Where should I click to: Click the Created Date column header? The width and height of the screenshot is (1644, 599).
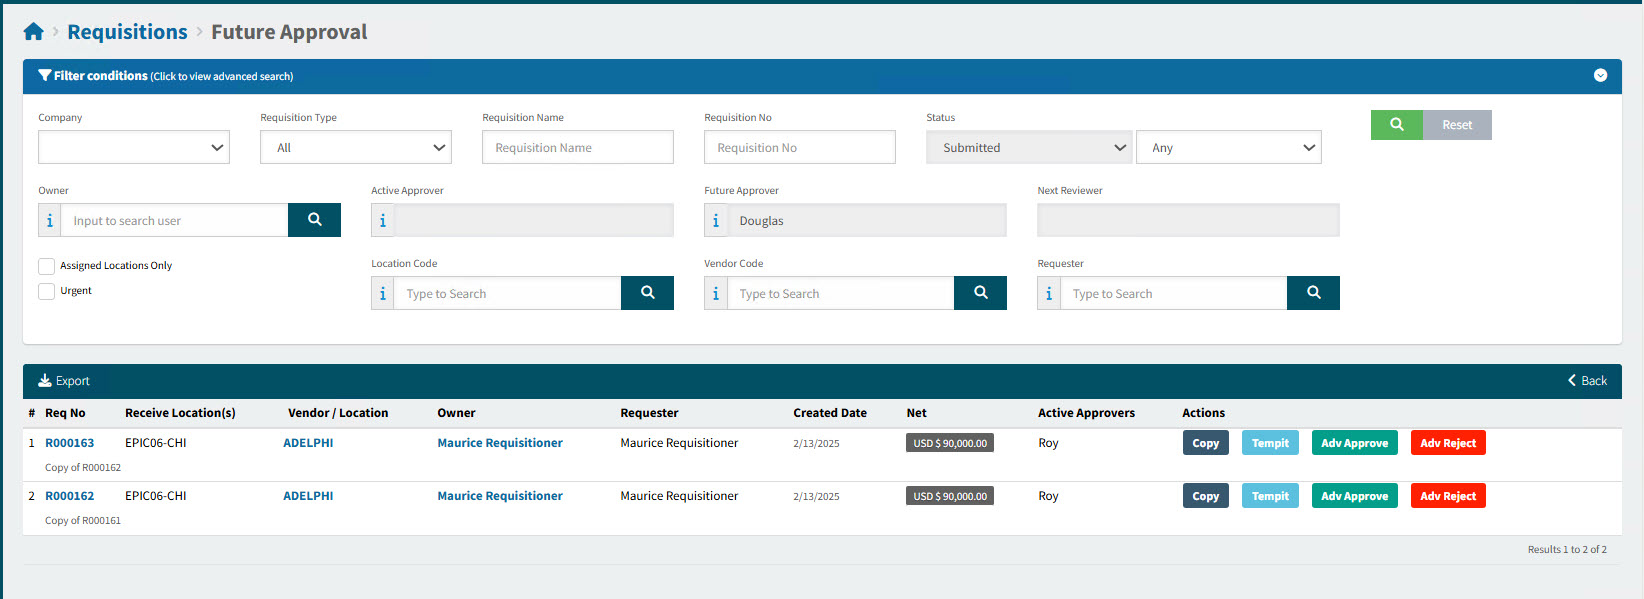tap(830, 413)
